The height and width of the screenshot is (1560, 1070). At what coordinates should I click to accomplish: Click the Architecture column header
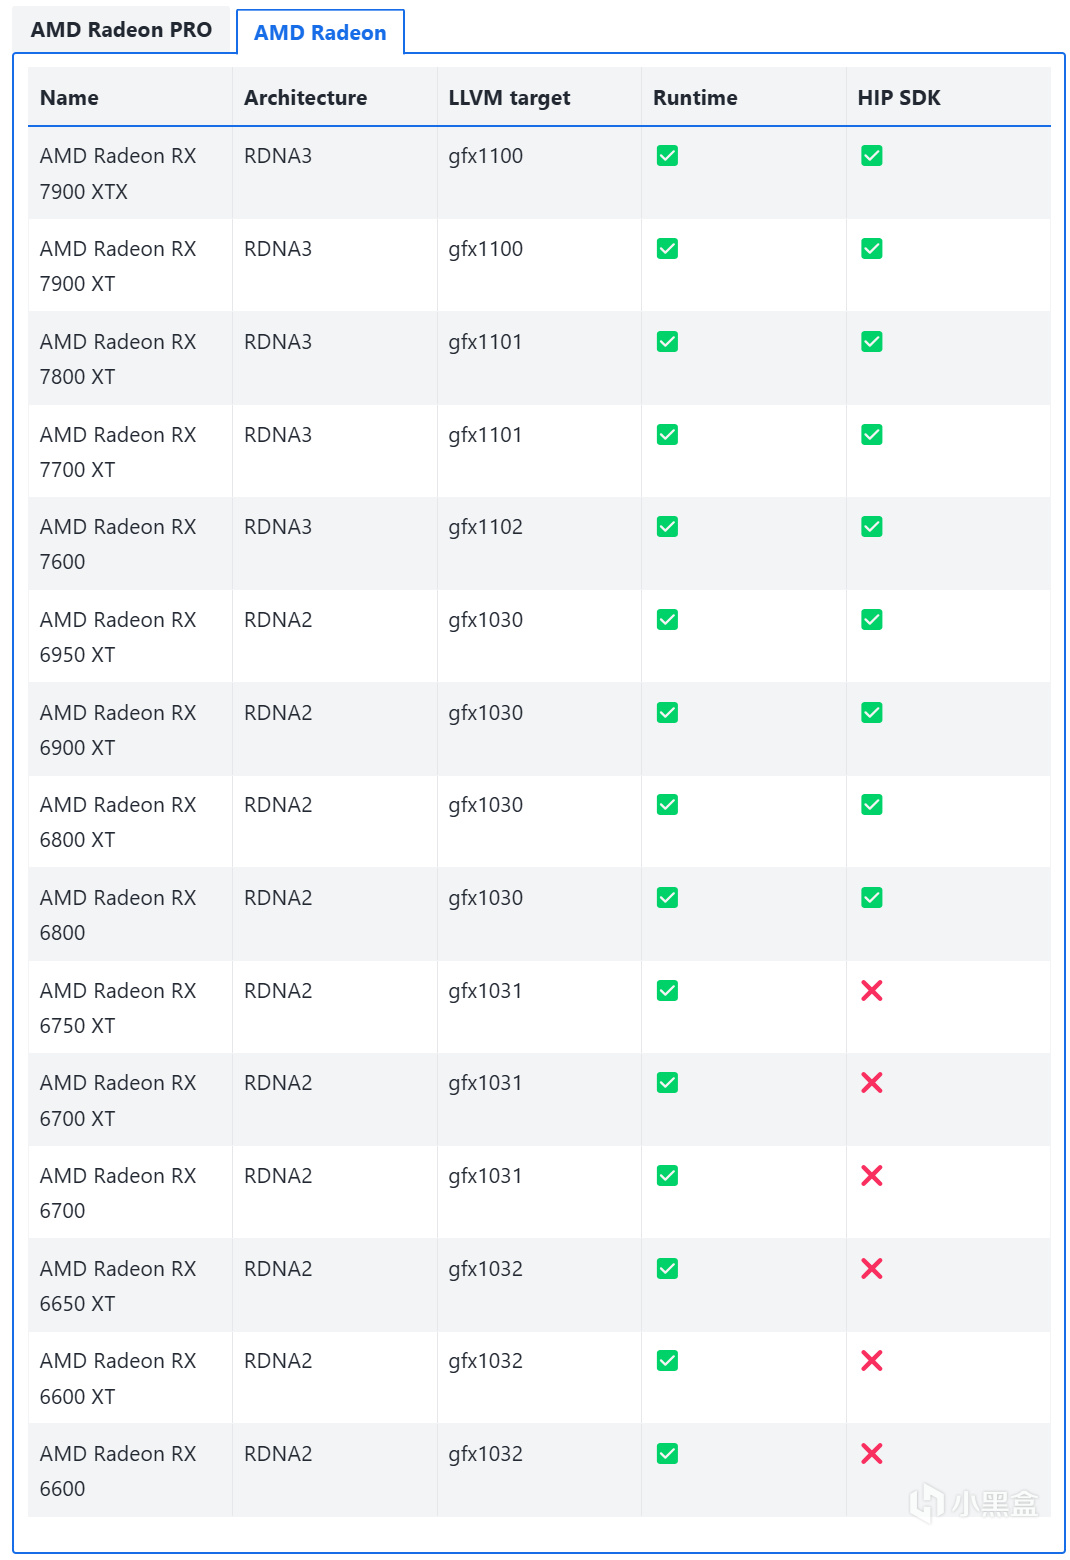tap(305, 98)
